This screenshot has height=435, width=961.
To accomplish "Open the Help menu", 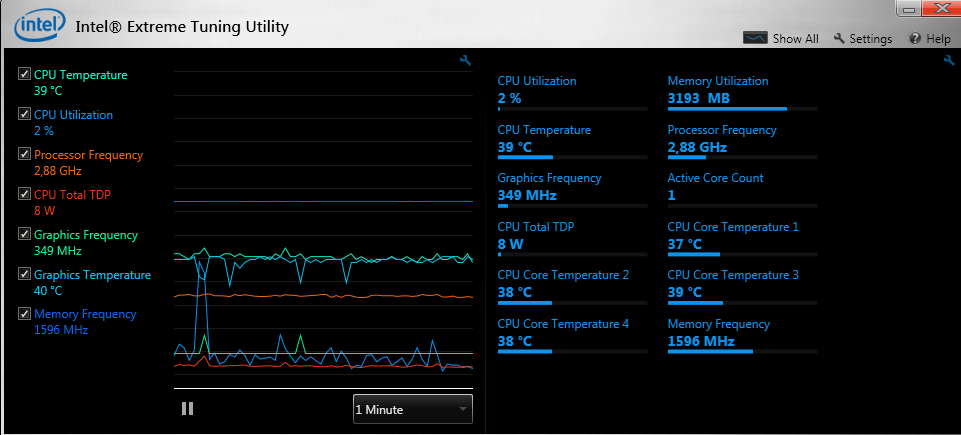I will tap(938, 39).
